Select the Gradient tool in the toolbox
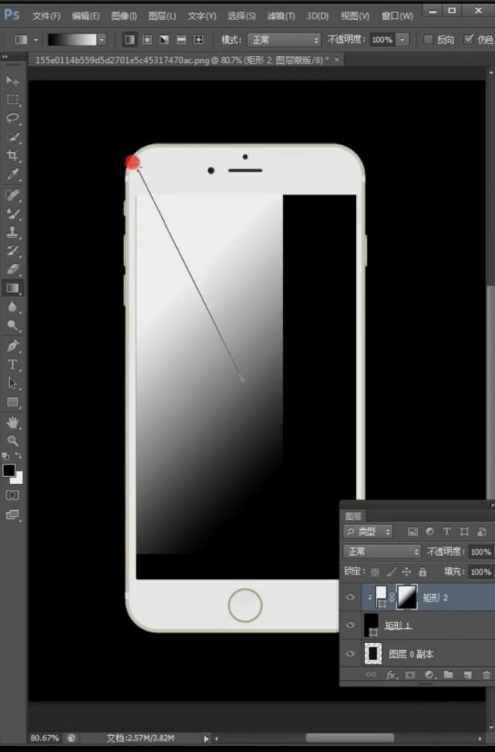 click(x=12, y=288)
